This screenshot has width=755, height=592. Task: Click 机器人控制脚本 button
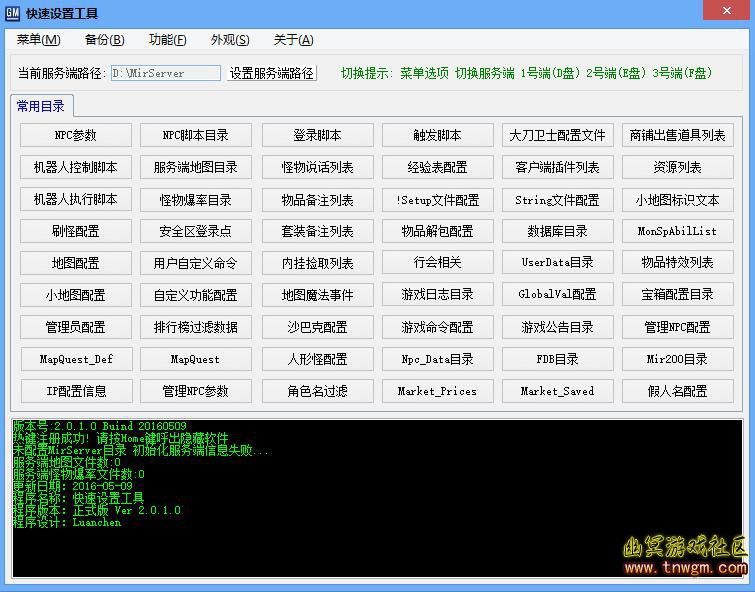pyautogui.click(x=76, y=167)
